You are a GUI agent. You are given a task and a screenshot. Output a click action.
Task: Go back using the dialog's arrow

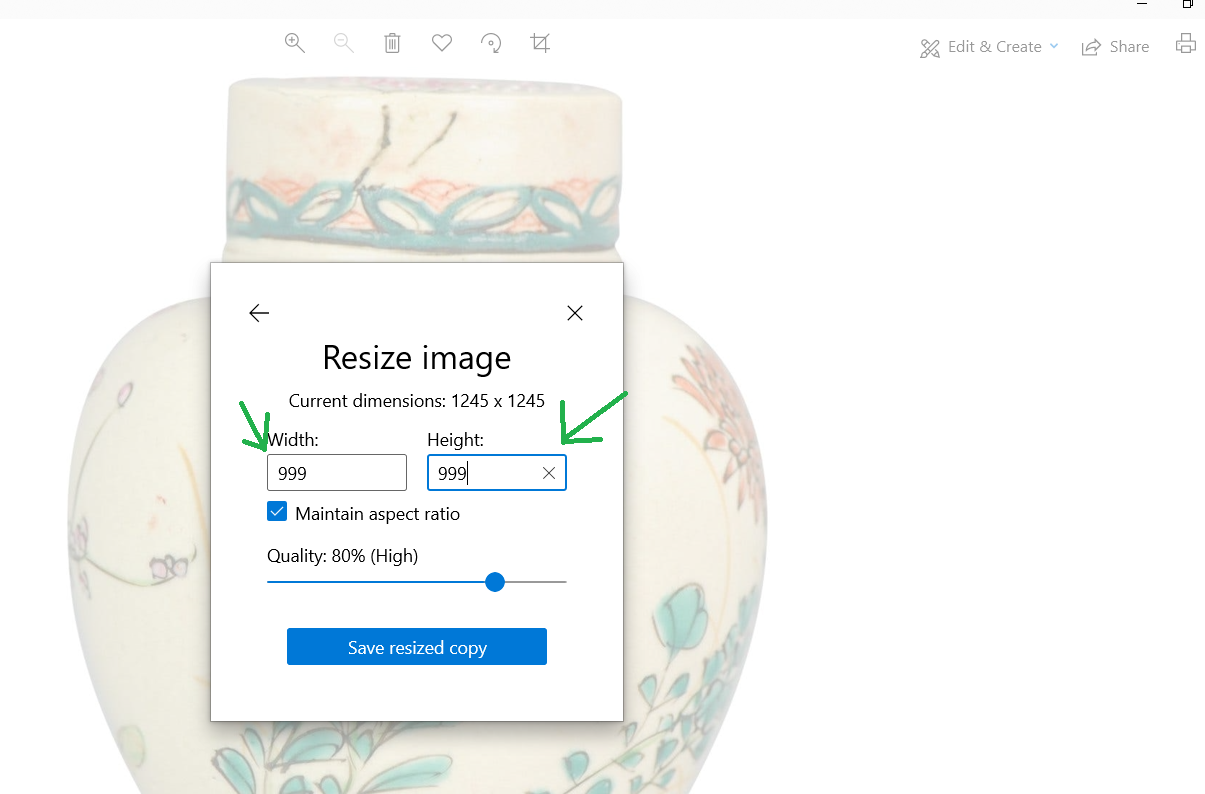click(259, 313)
